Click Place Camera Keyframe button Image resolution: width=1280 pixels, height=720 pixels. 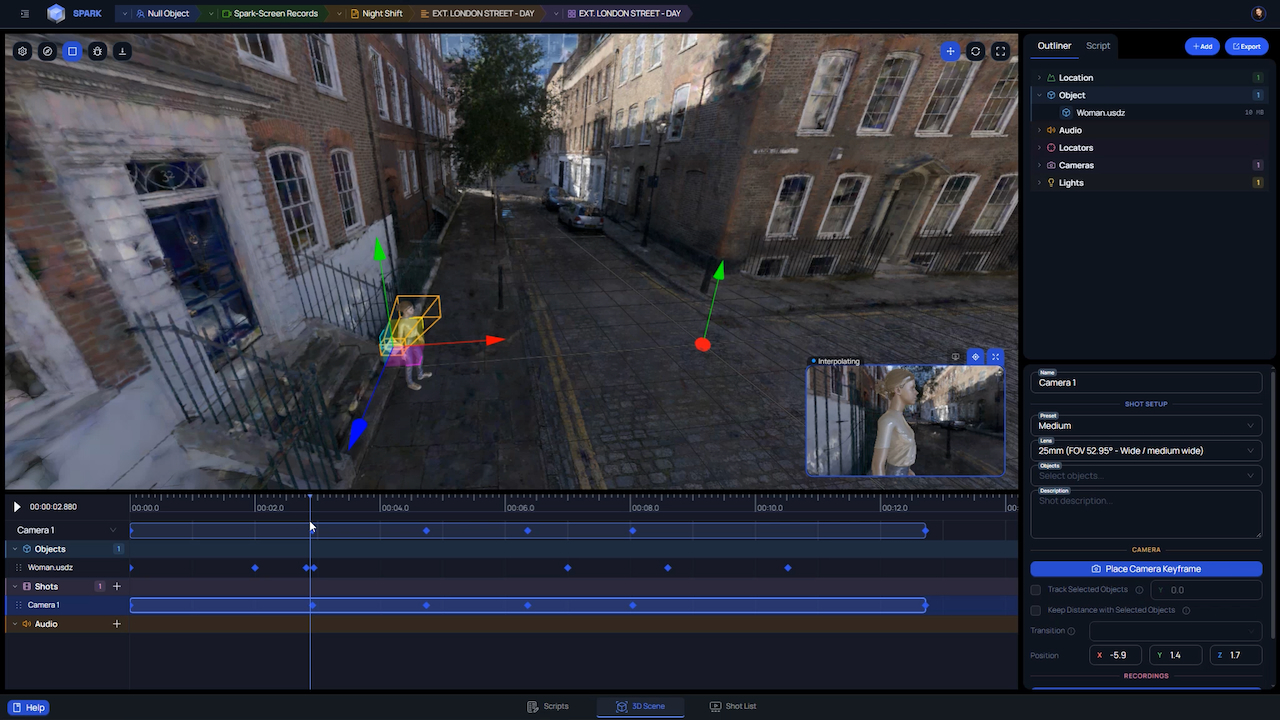click(x=1146, y=569)
